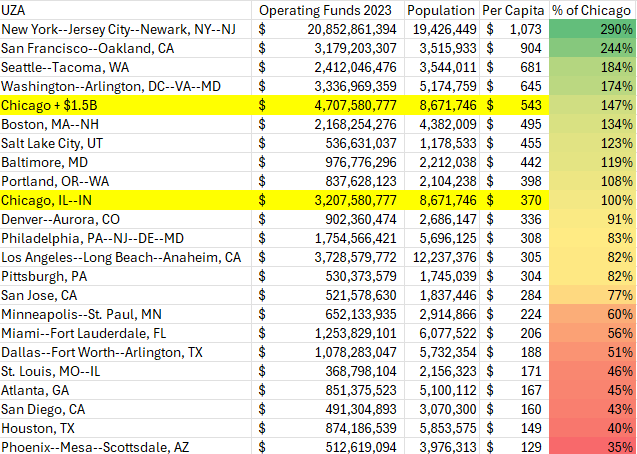Click the 77% cell
Screen dimensions: 637x454
click(x=593, y=295)
